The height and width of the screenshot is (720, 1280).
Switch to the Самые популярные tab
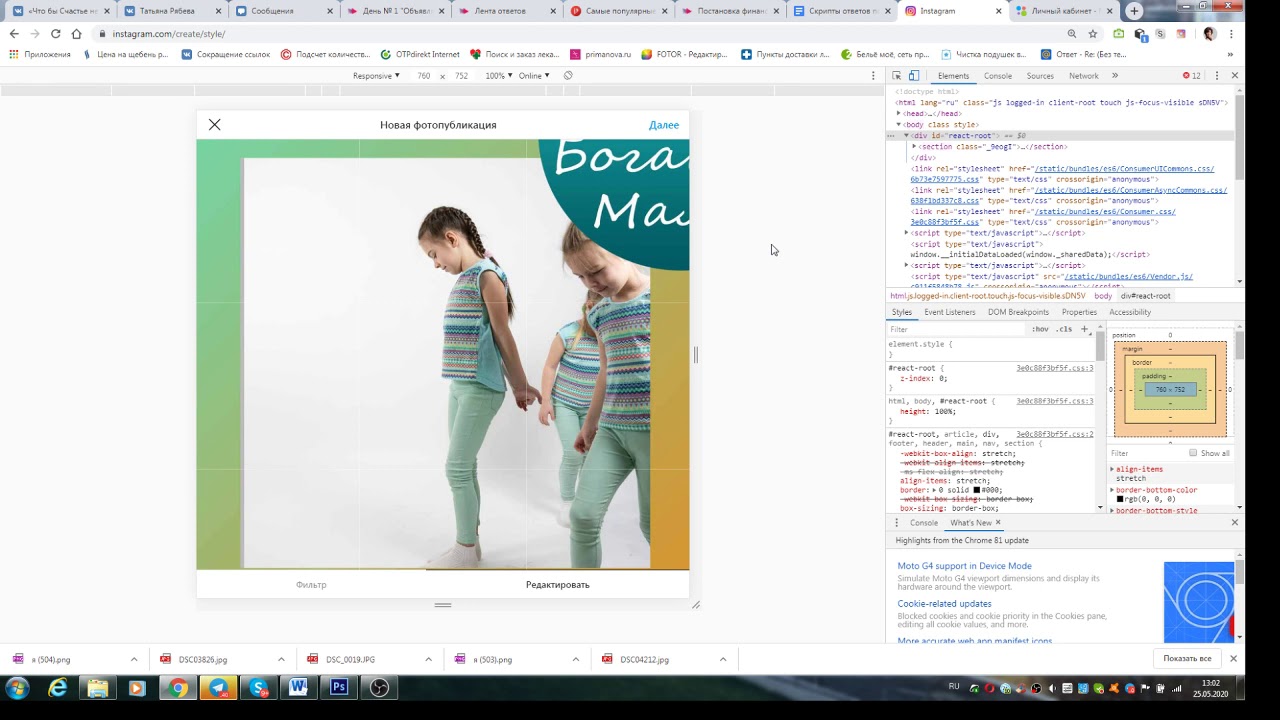pos(620,11)
